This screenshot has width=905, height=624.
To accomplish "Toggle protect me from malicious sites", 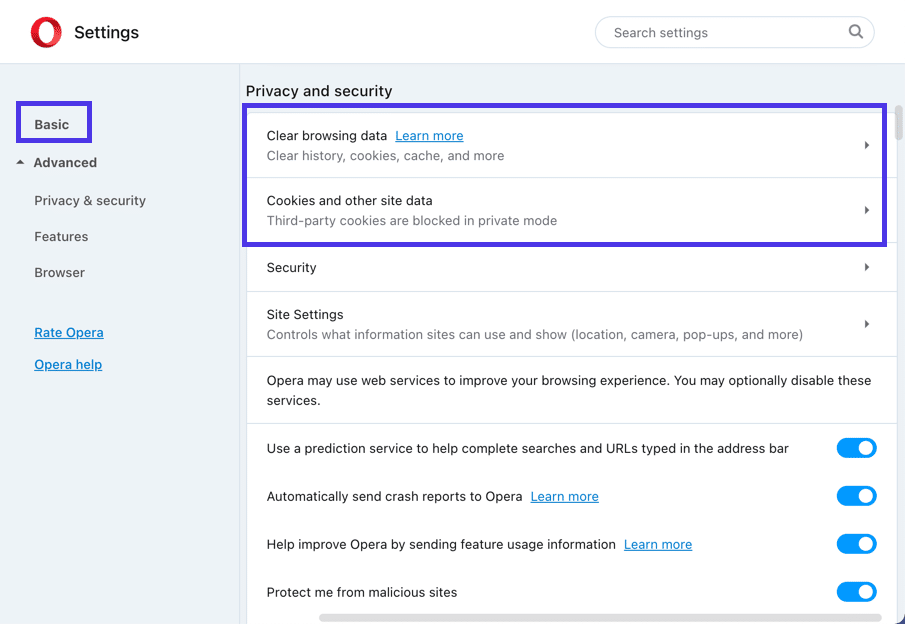I will [856, 592].
